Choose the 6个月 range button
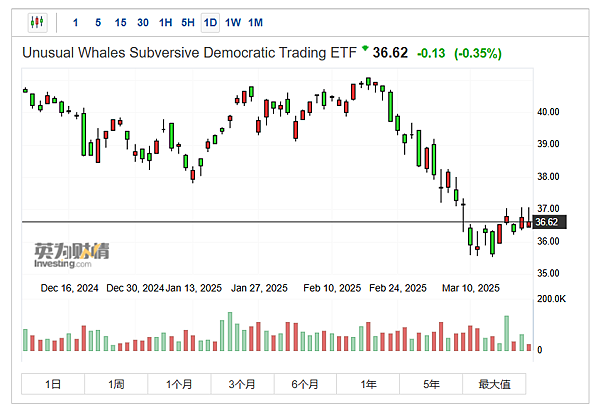600x413 pixels. 305,384
